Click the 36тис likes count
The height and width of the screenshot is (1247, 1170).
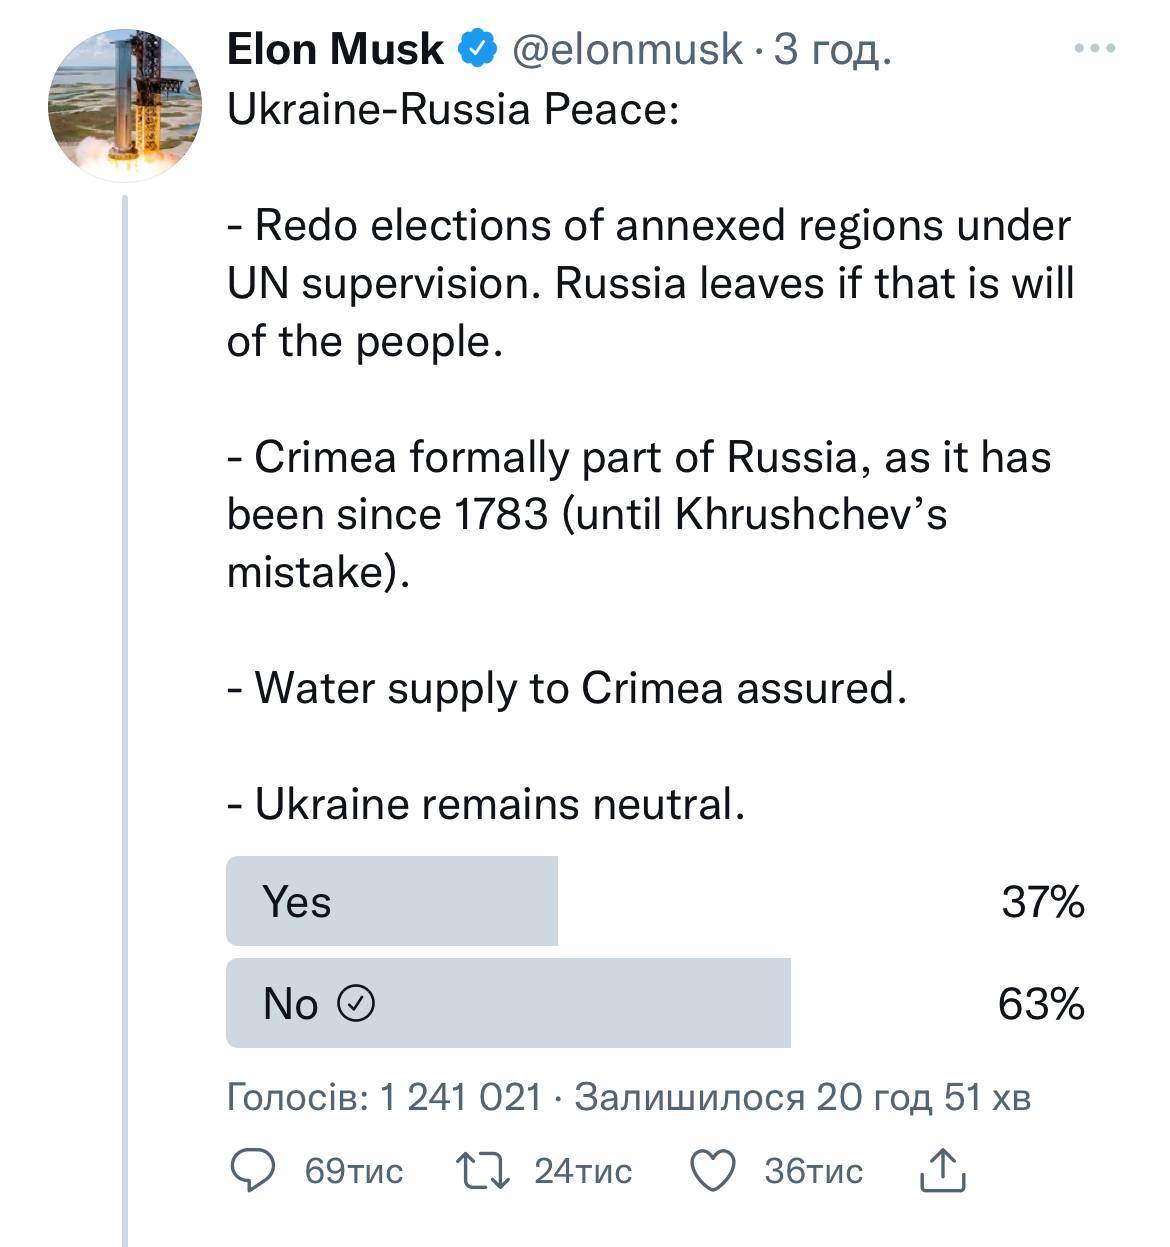[x=813, y=1171]
